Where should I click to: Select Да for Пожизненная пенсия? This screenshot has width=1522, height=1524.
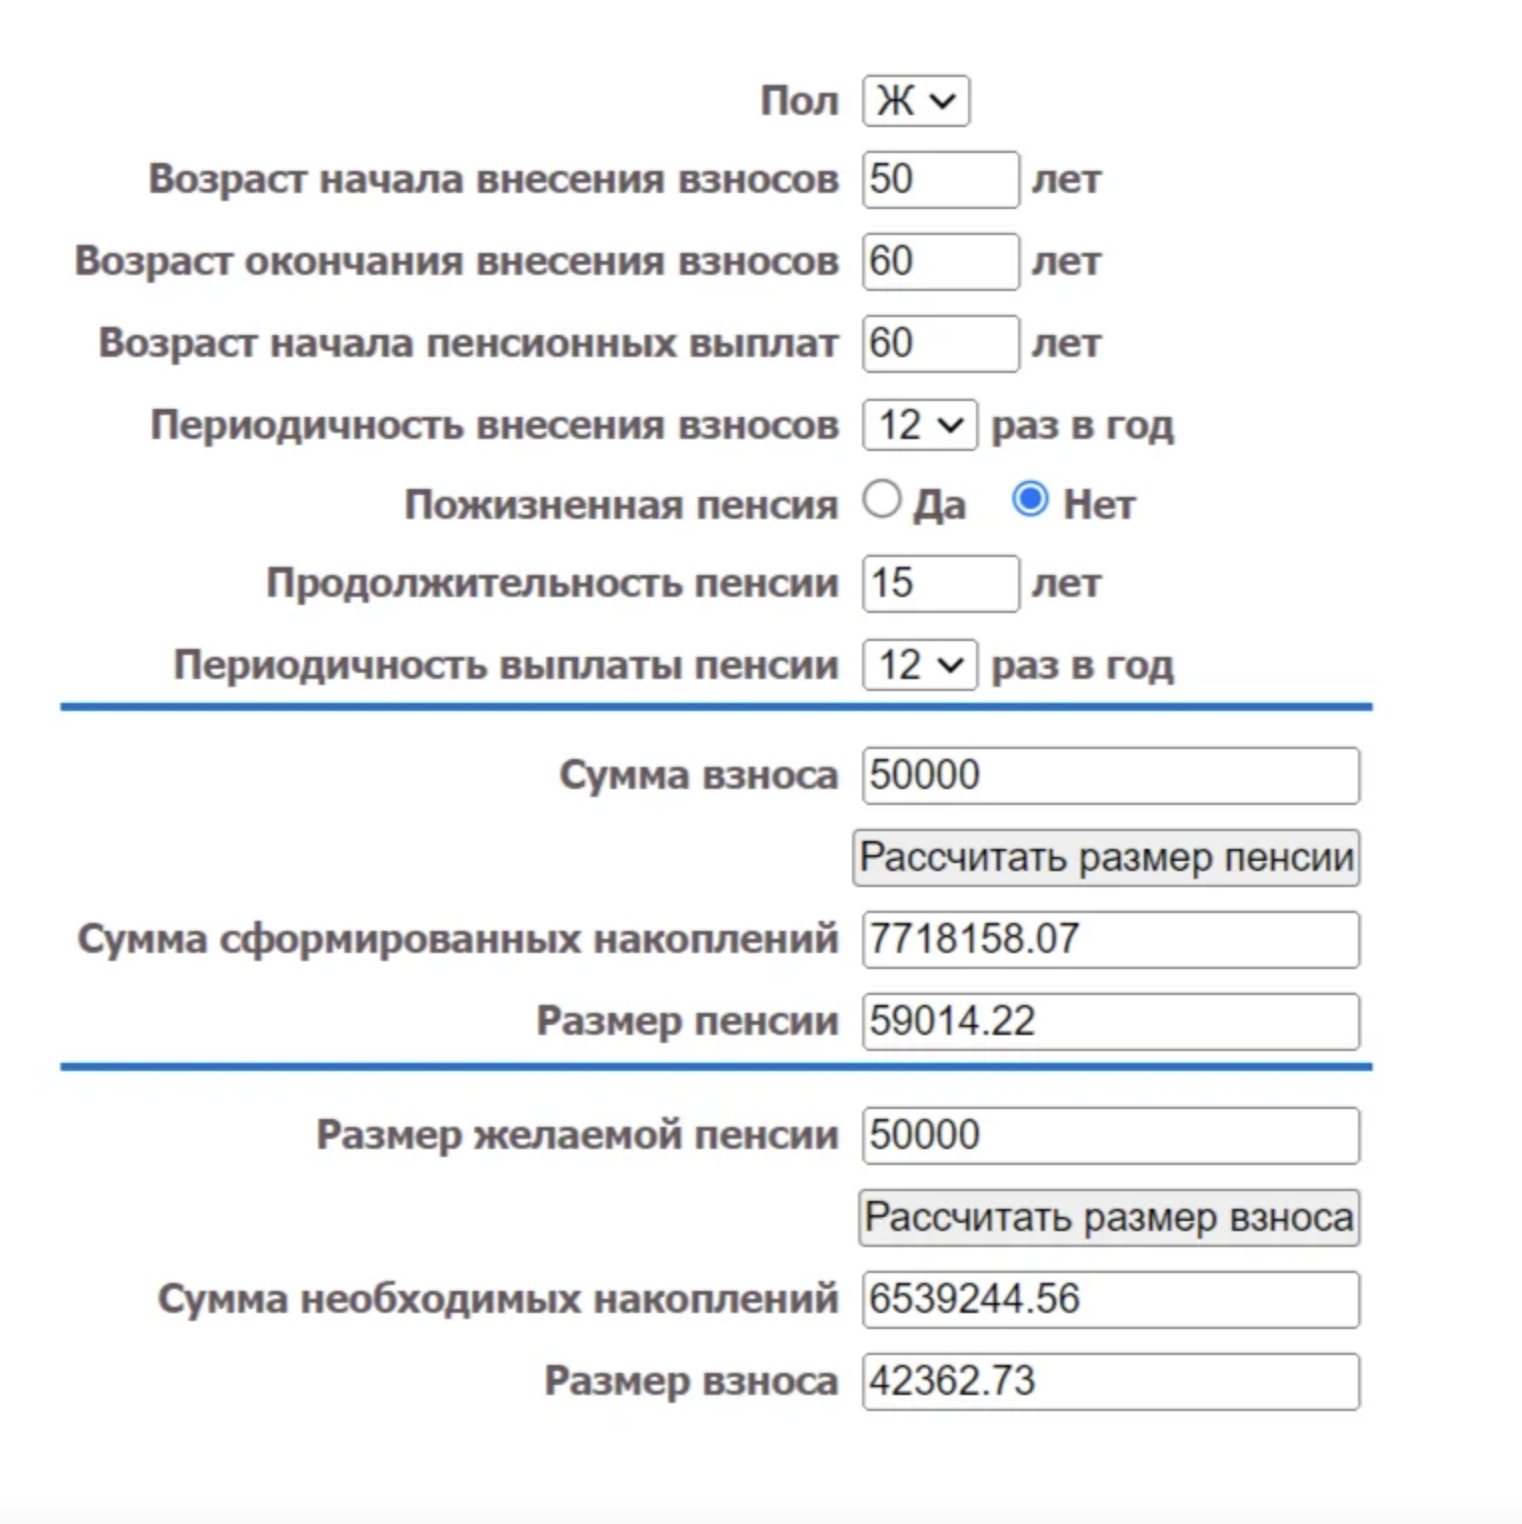pyautogui.click(x=884, y=503)
